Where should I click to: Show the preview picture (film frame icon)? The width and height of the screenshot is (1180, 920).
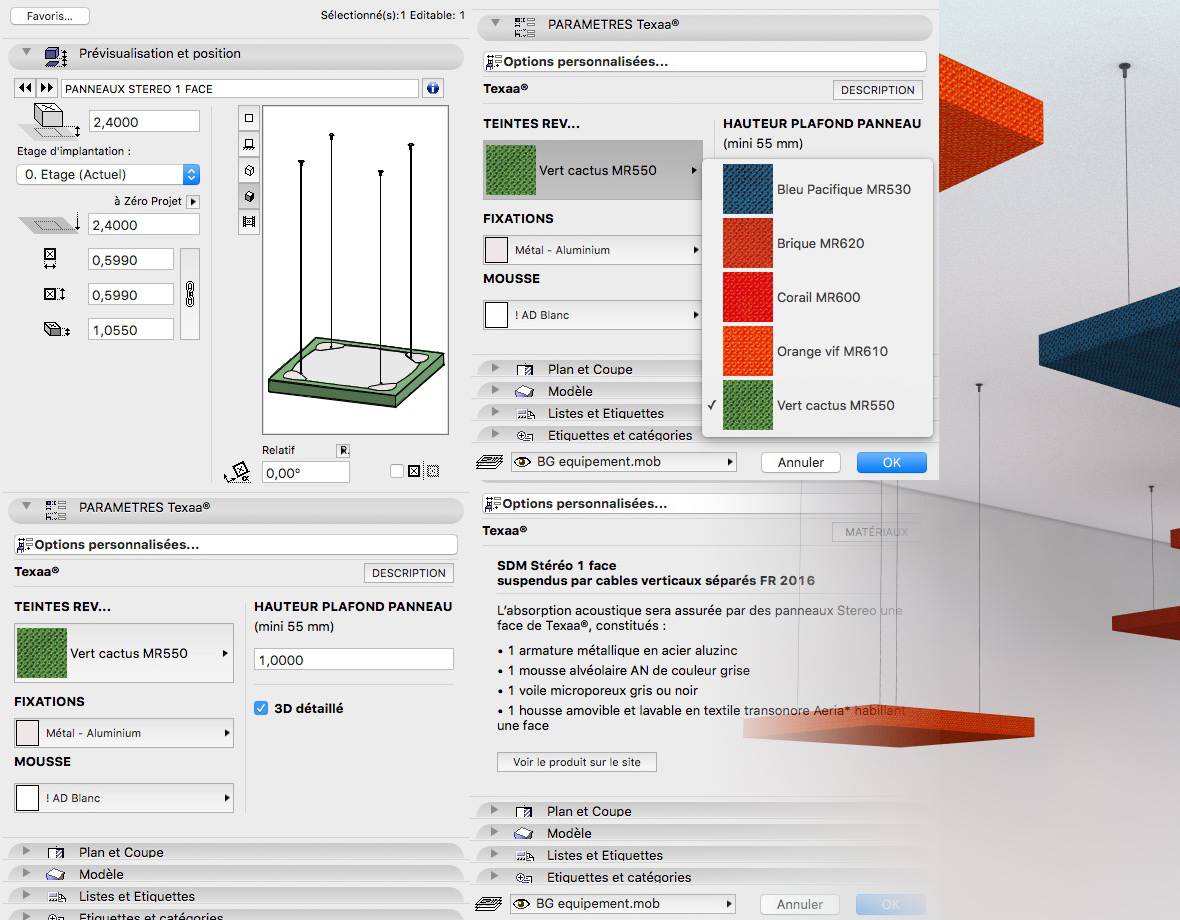coord(249,221)
